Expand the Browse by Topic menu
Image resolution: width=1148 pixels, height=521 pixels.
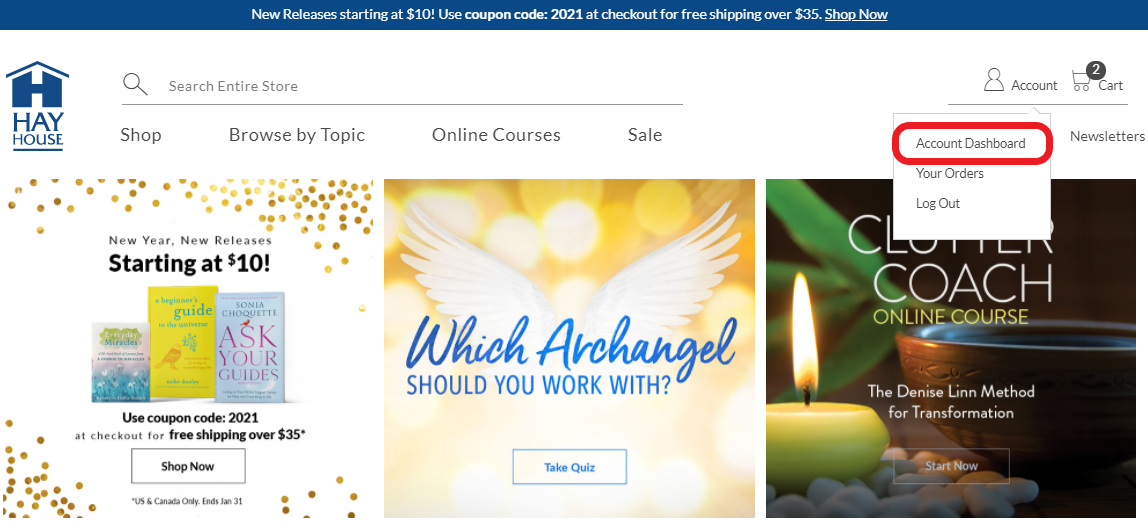pos(297,135)
